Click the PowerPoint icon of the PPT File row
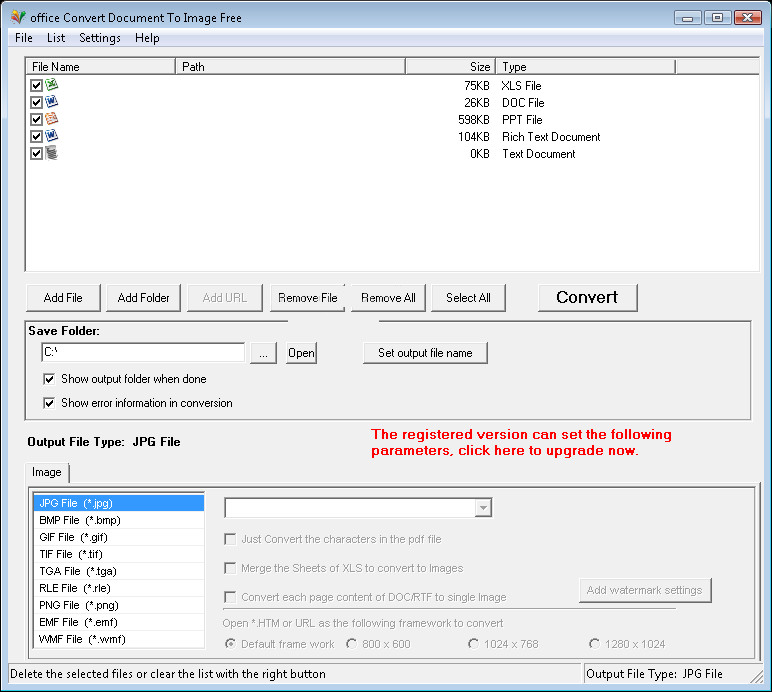The height and width of the screenshot is (692, 772). (52, 119)
